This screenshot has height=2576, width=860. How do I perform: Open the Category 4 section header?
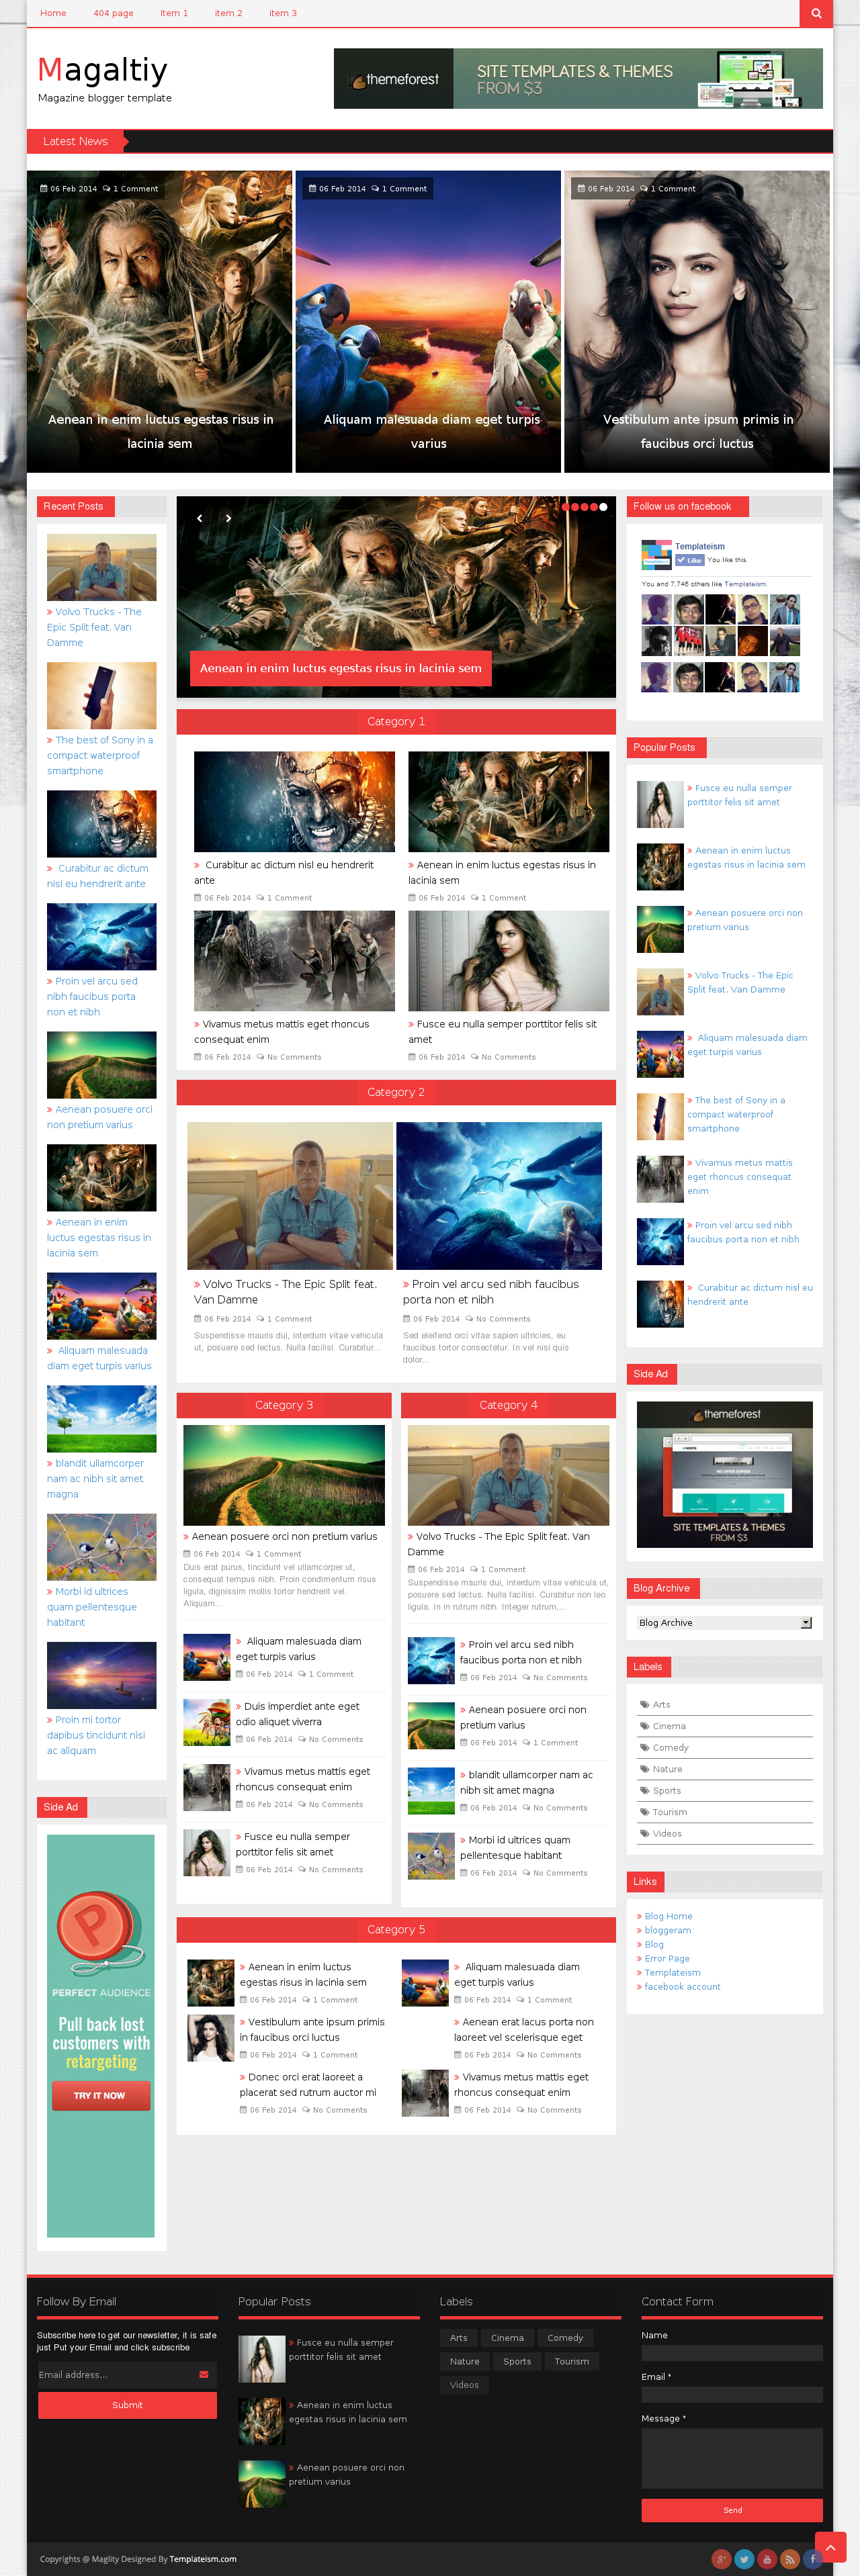[508, 1405]
